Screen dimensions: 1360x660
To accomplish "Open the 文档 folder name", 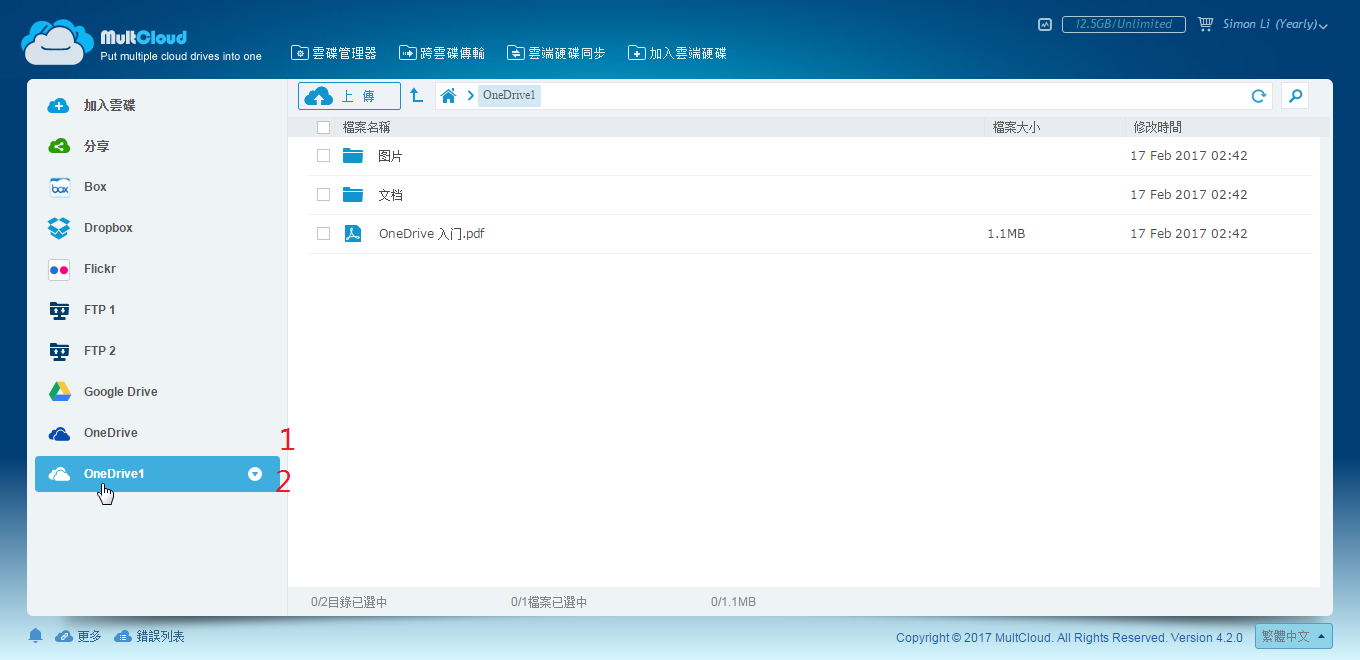I will [x=391, y=195].
